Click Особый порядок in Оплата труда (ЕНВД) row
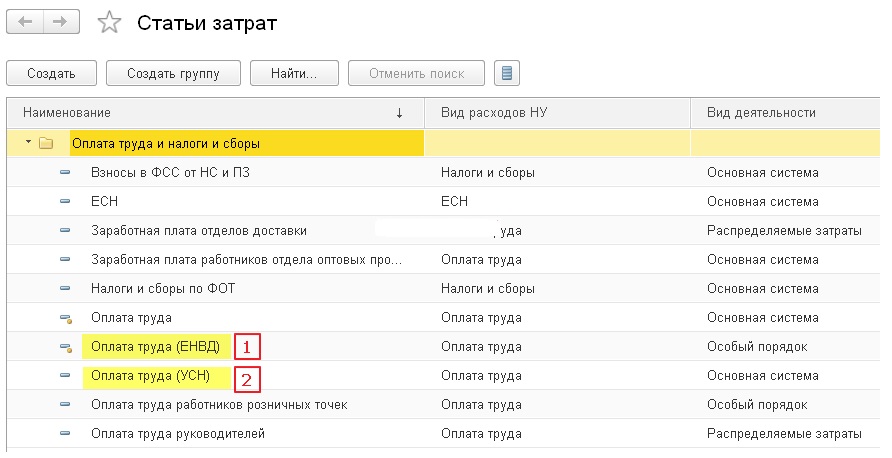The image size is (892, 458). tap(757, 346)
